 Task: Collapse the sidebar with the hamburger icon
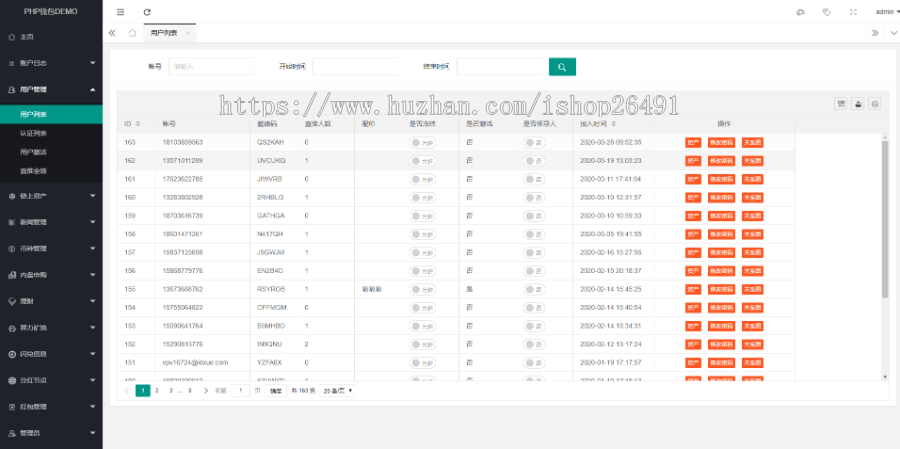pyautogui.click(x=121, y=12)
